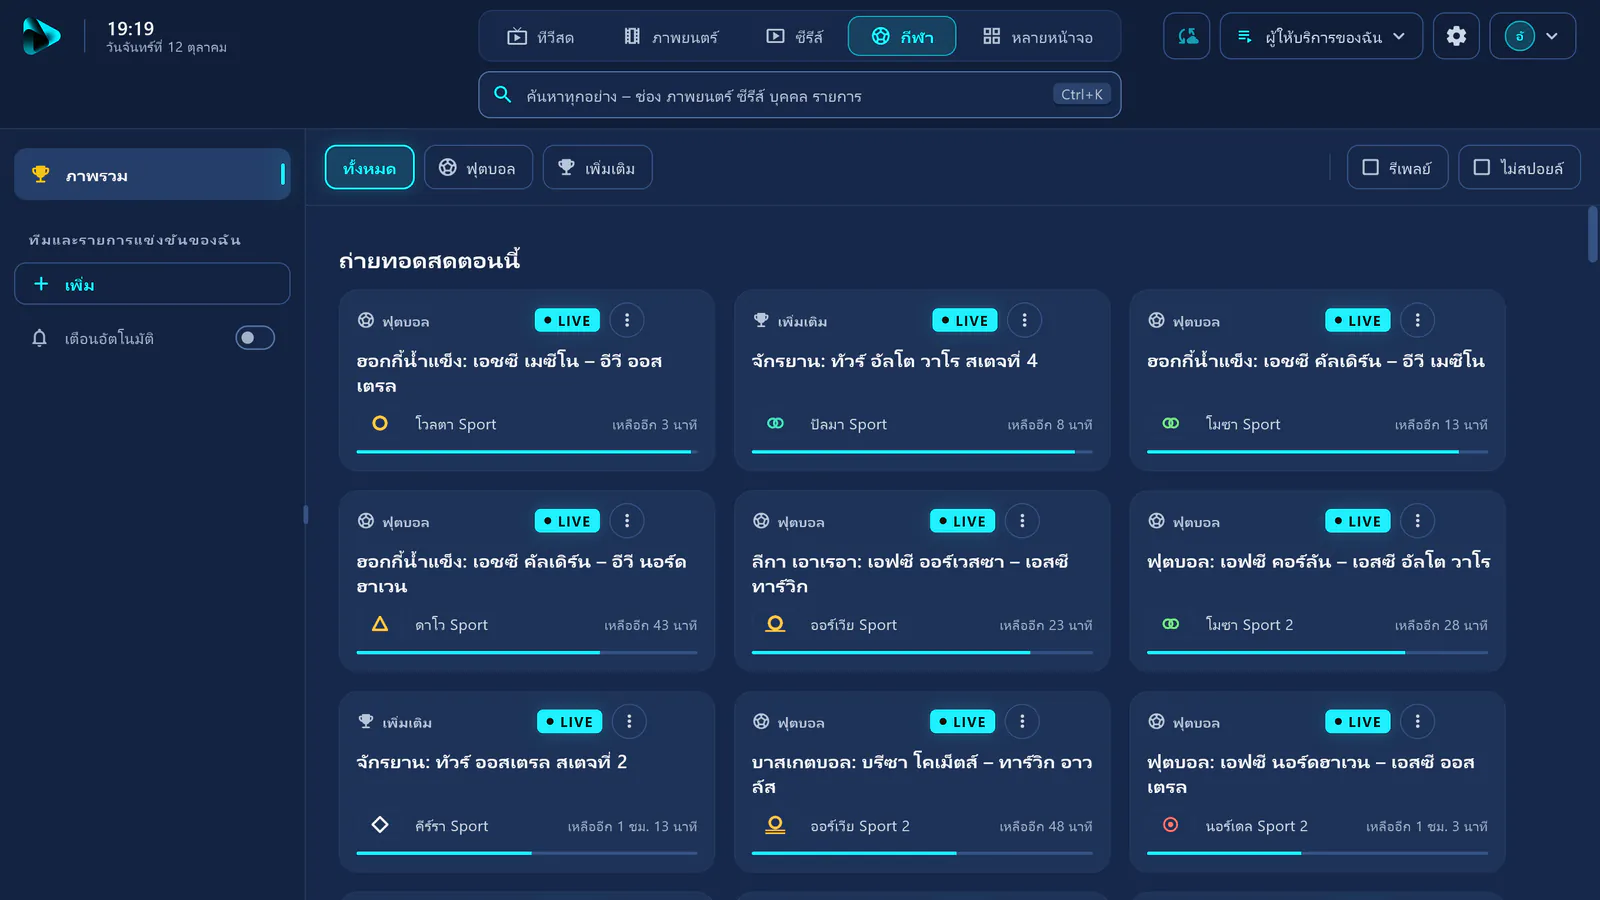The height and width of the screenshot is (900, 1600).
Task: Open more options on เอชซี คัลเดิร์น – อีวี เมซีโน card
Action: click(x=1417, y=320)
